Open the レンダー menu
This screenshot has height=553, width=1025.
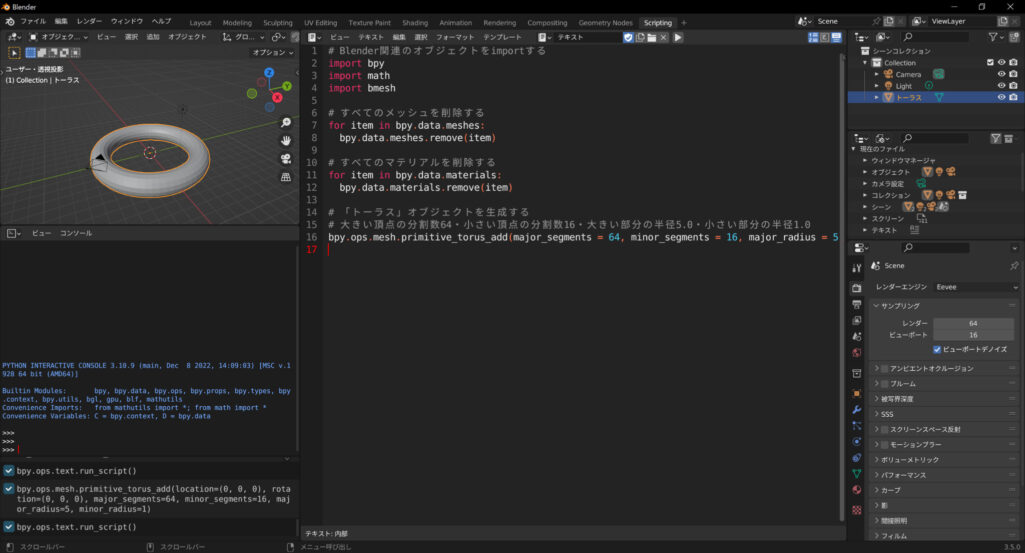[x=90, y=22]
